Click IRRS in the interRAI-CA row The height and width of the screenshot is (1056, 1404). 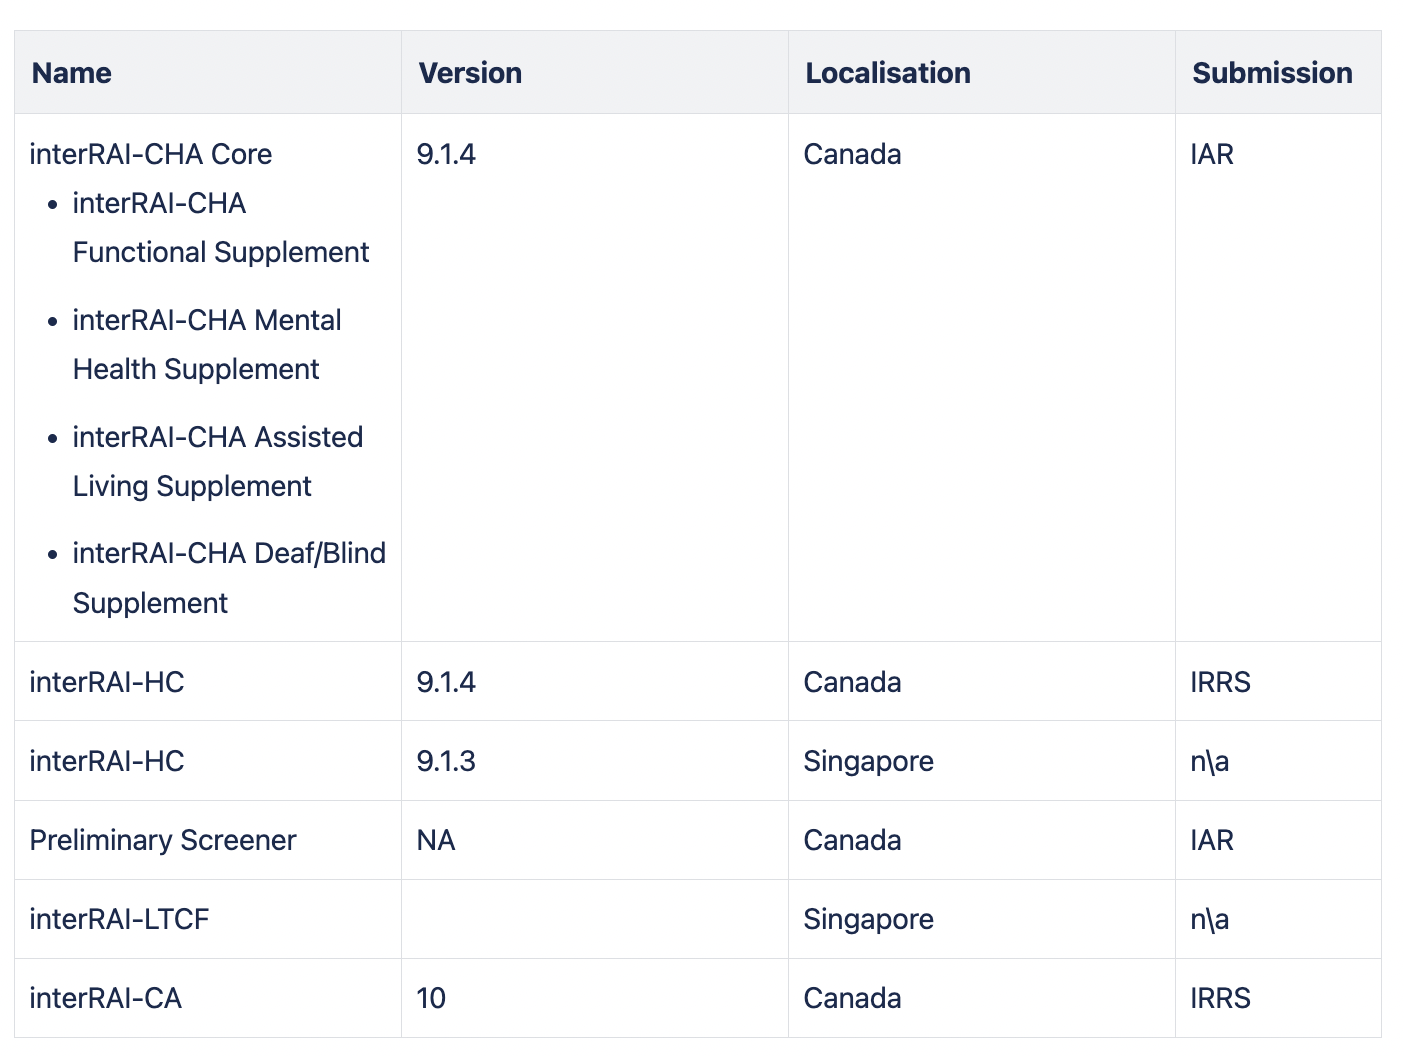[1220, 998]
